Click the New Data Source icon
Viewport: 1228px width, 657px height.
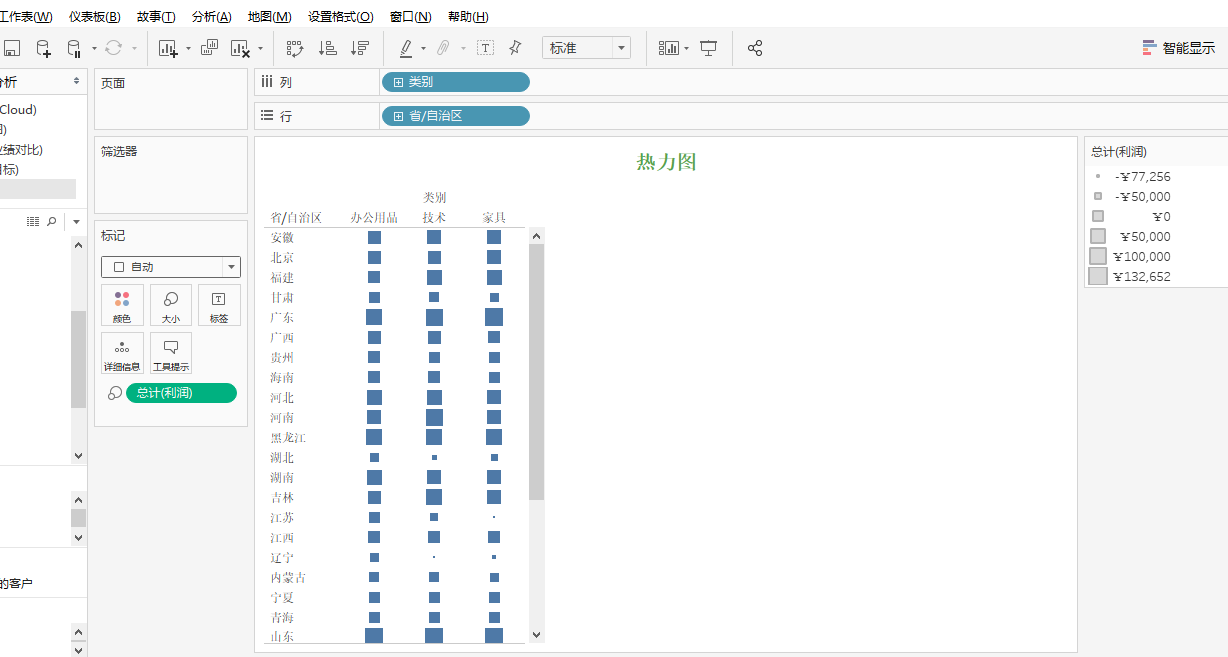43,48
